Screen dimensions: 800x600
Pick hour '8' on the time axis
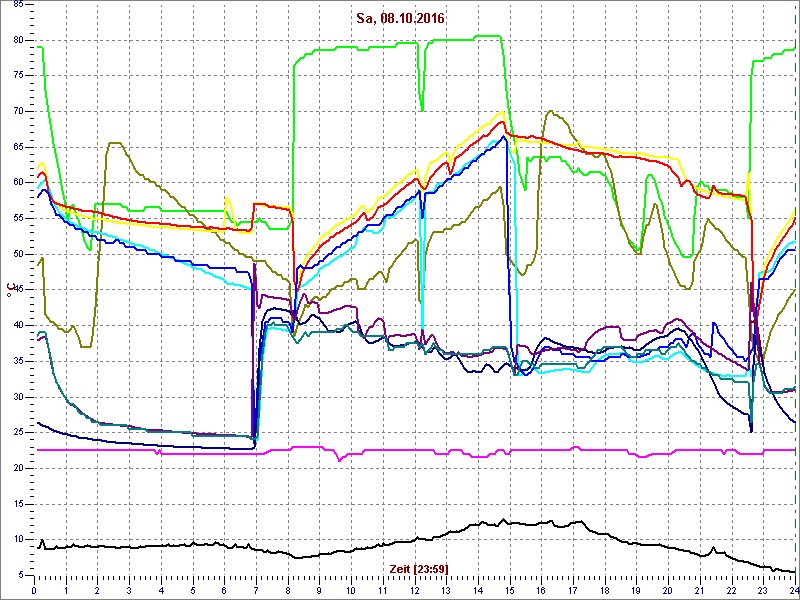point(288,590)
